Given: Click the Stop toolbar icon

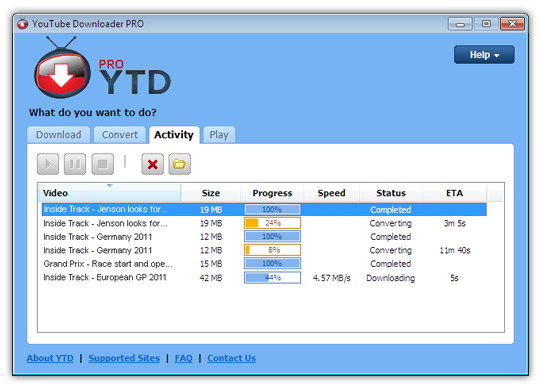Looking at the screenshot, I should [x=103, y=164].
